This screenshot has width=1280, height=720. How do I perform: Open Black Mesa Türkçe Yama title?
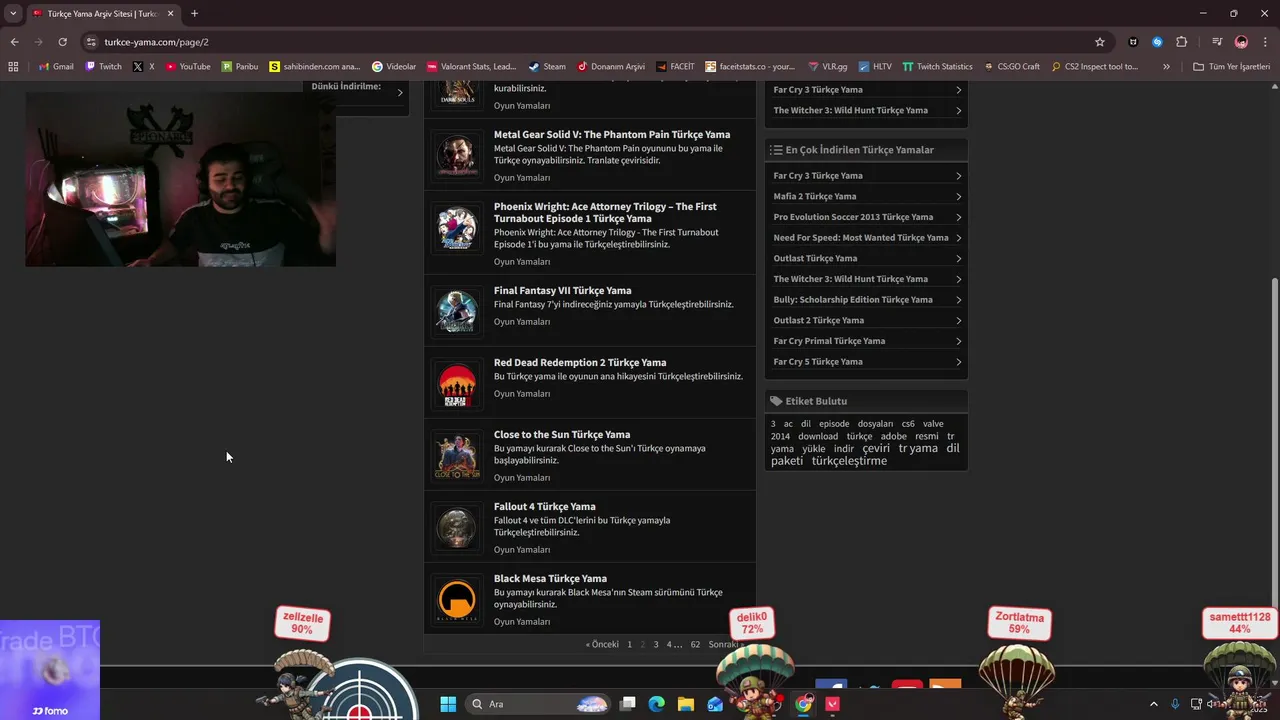click(x=550, y=578)
